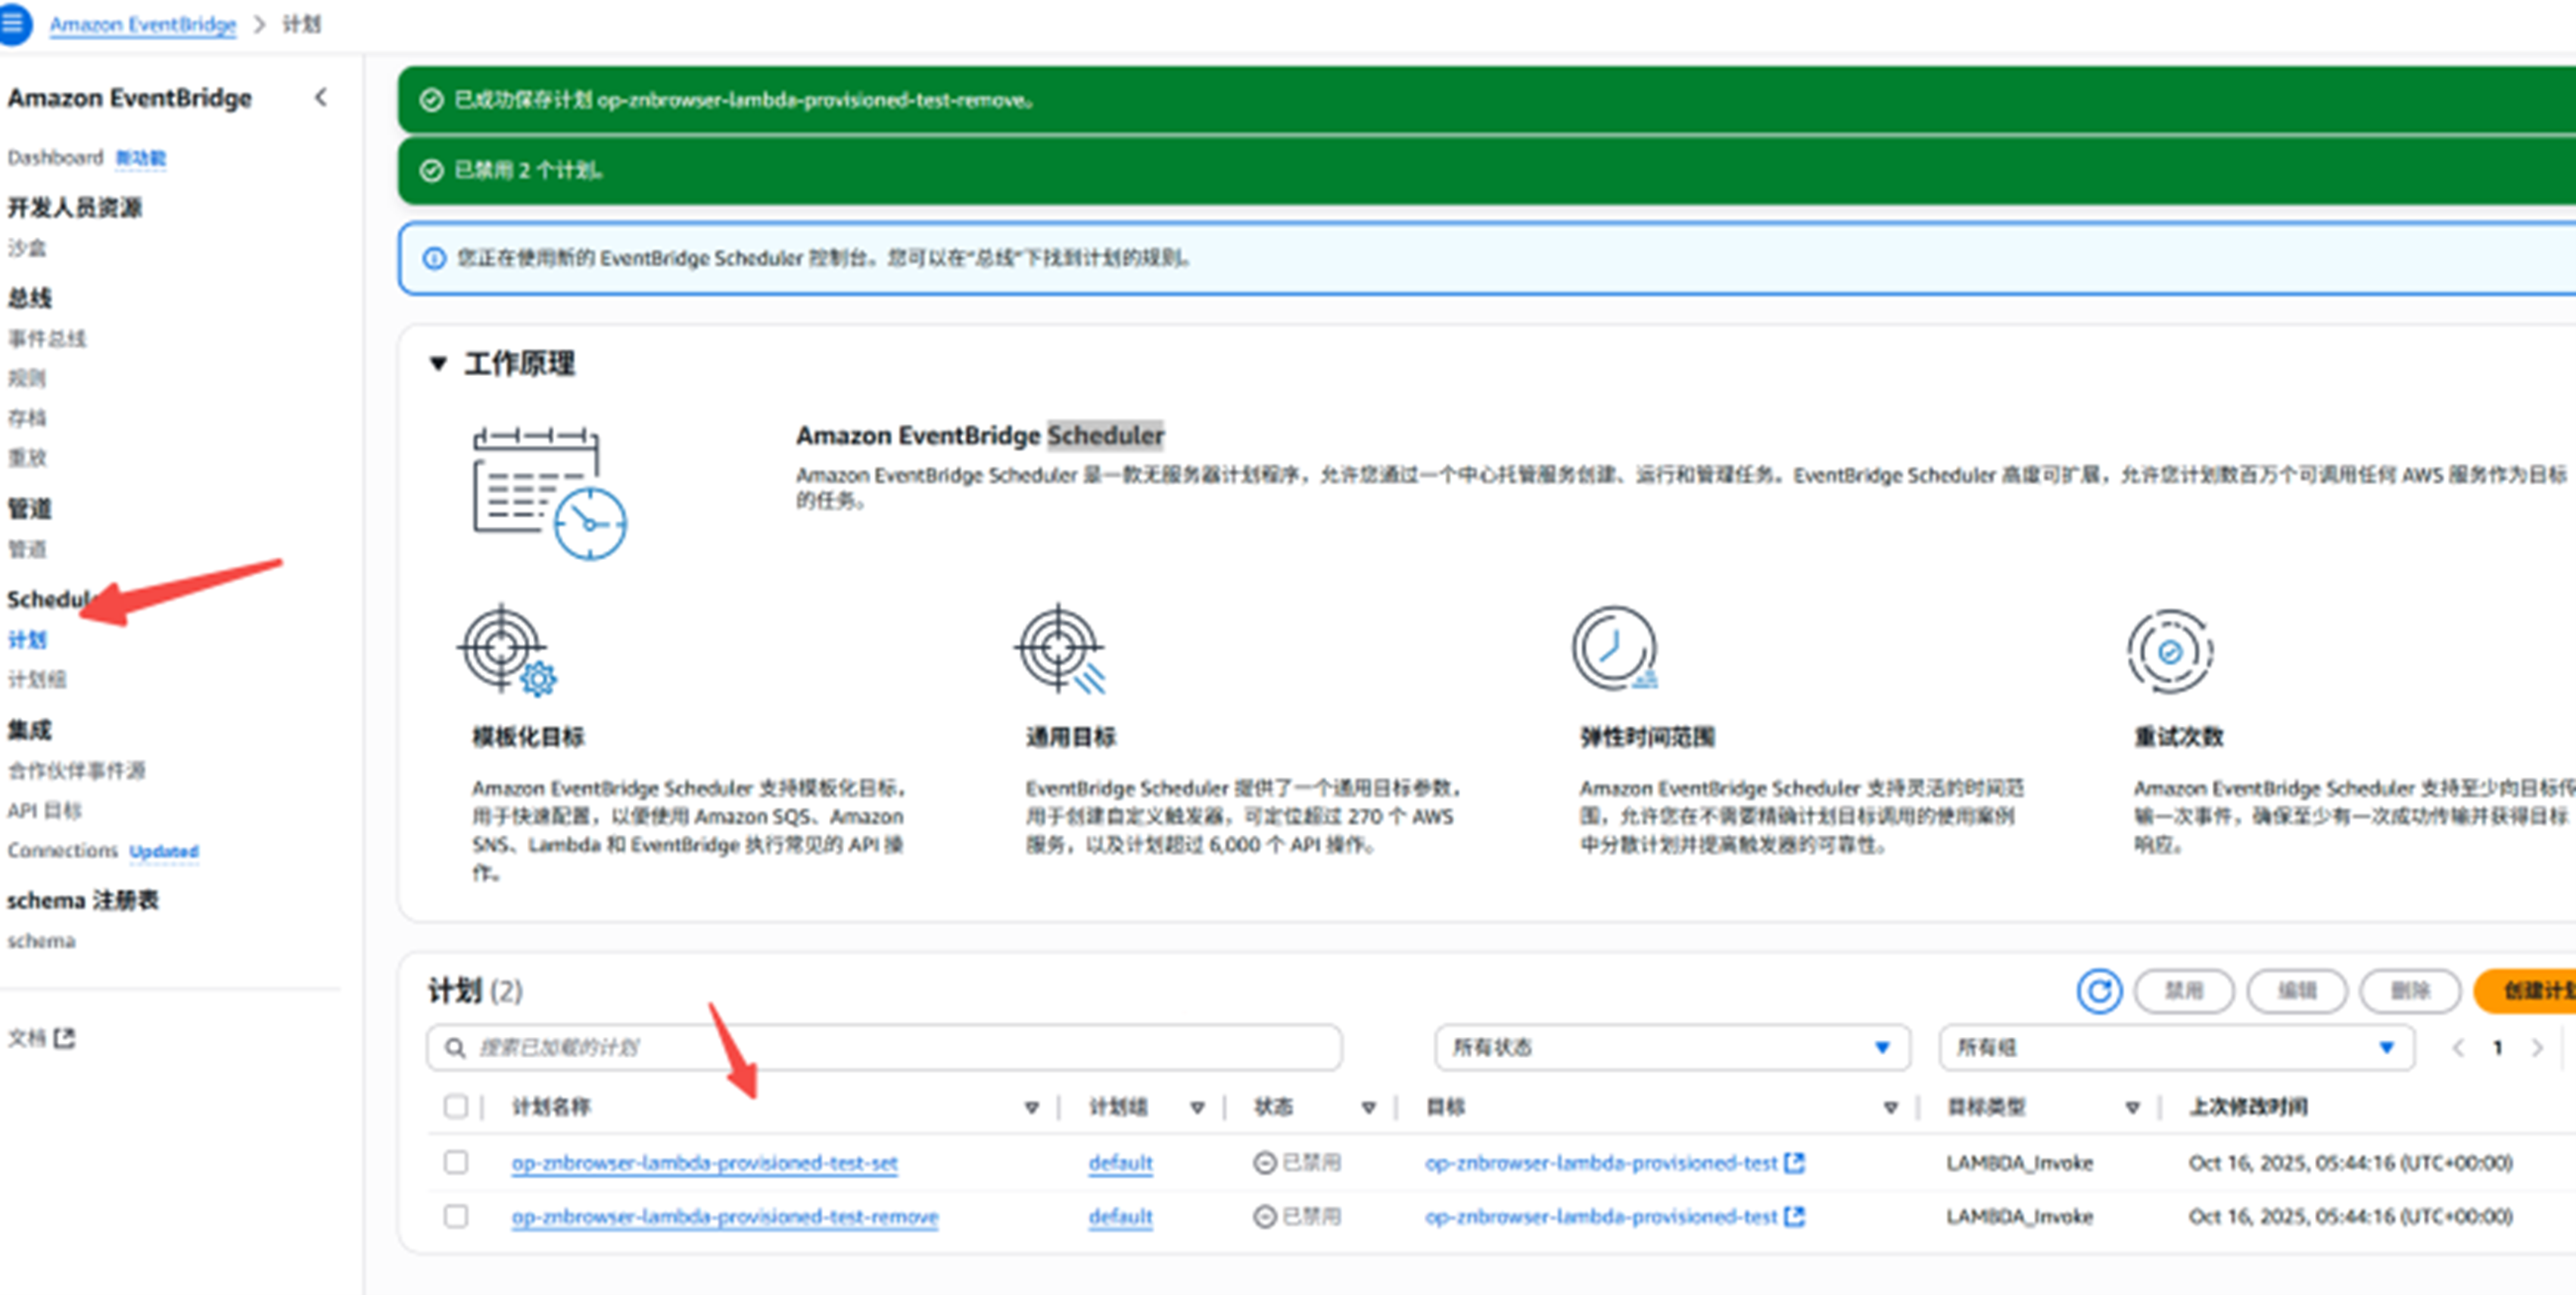Open the 所有状态 filter dropdown
This screenshot has width=2576, height=1295.
pos(1671,1047)
